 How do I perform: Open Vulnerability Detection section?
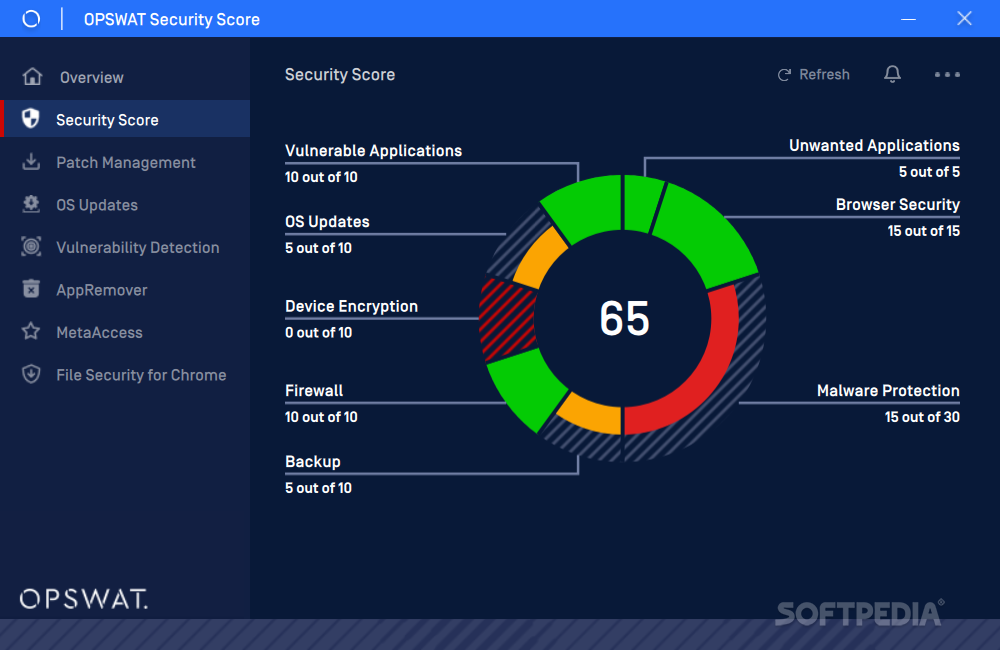(125, 247)
